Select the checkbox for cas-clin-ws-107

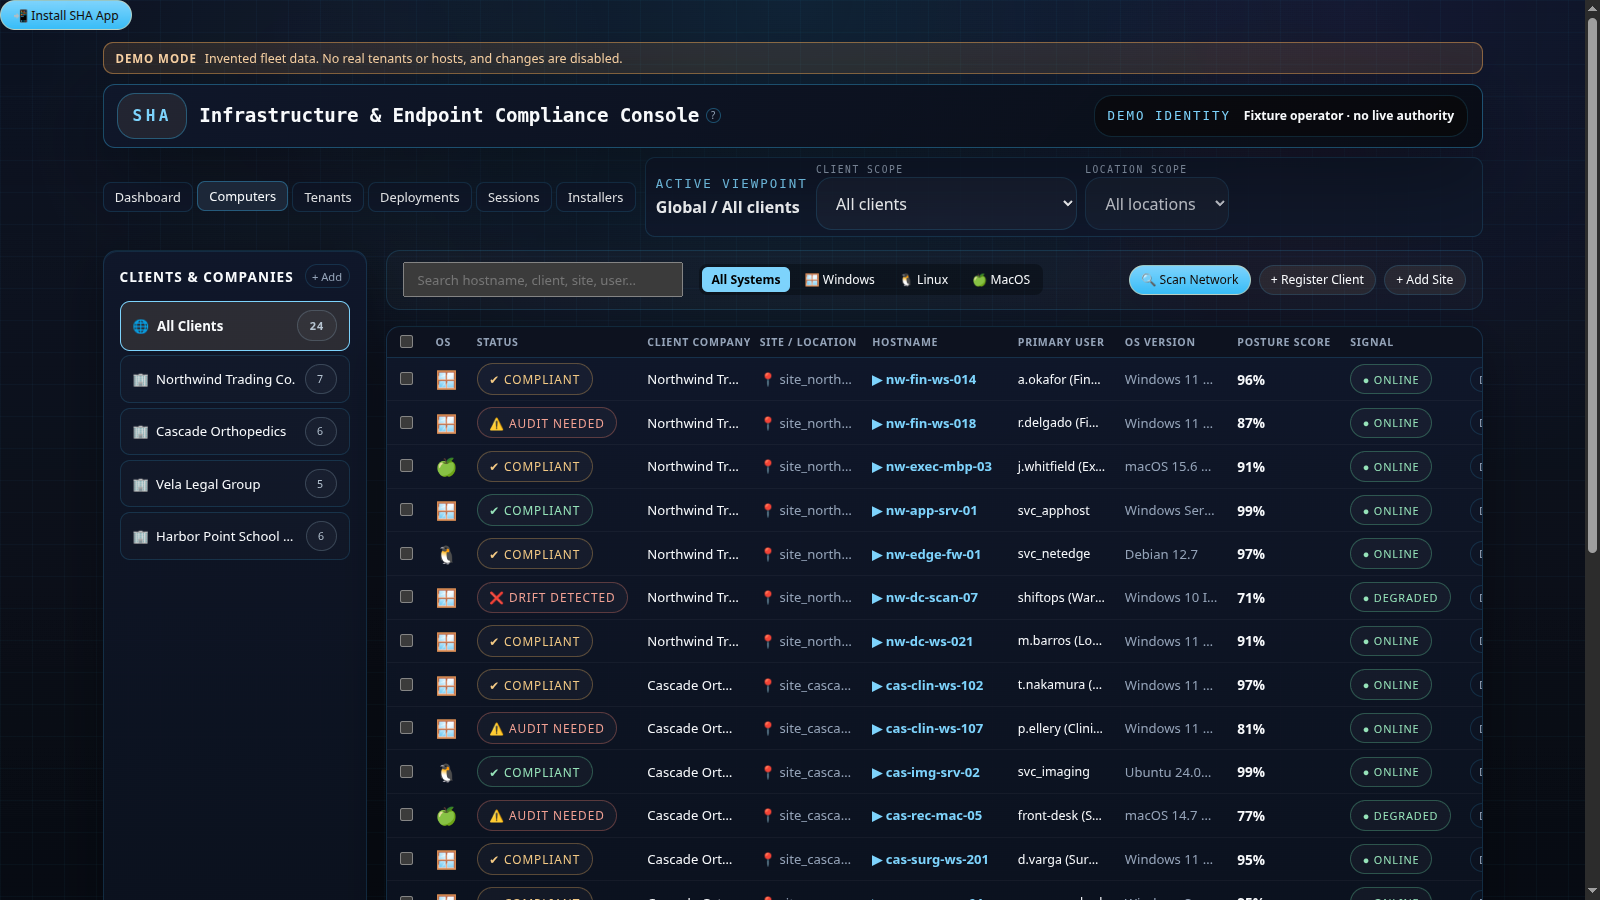(406, 728)
